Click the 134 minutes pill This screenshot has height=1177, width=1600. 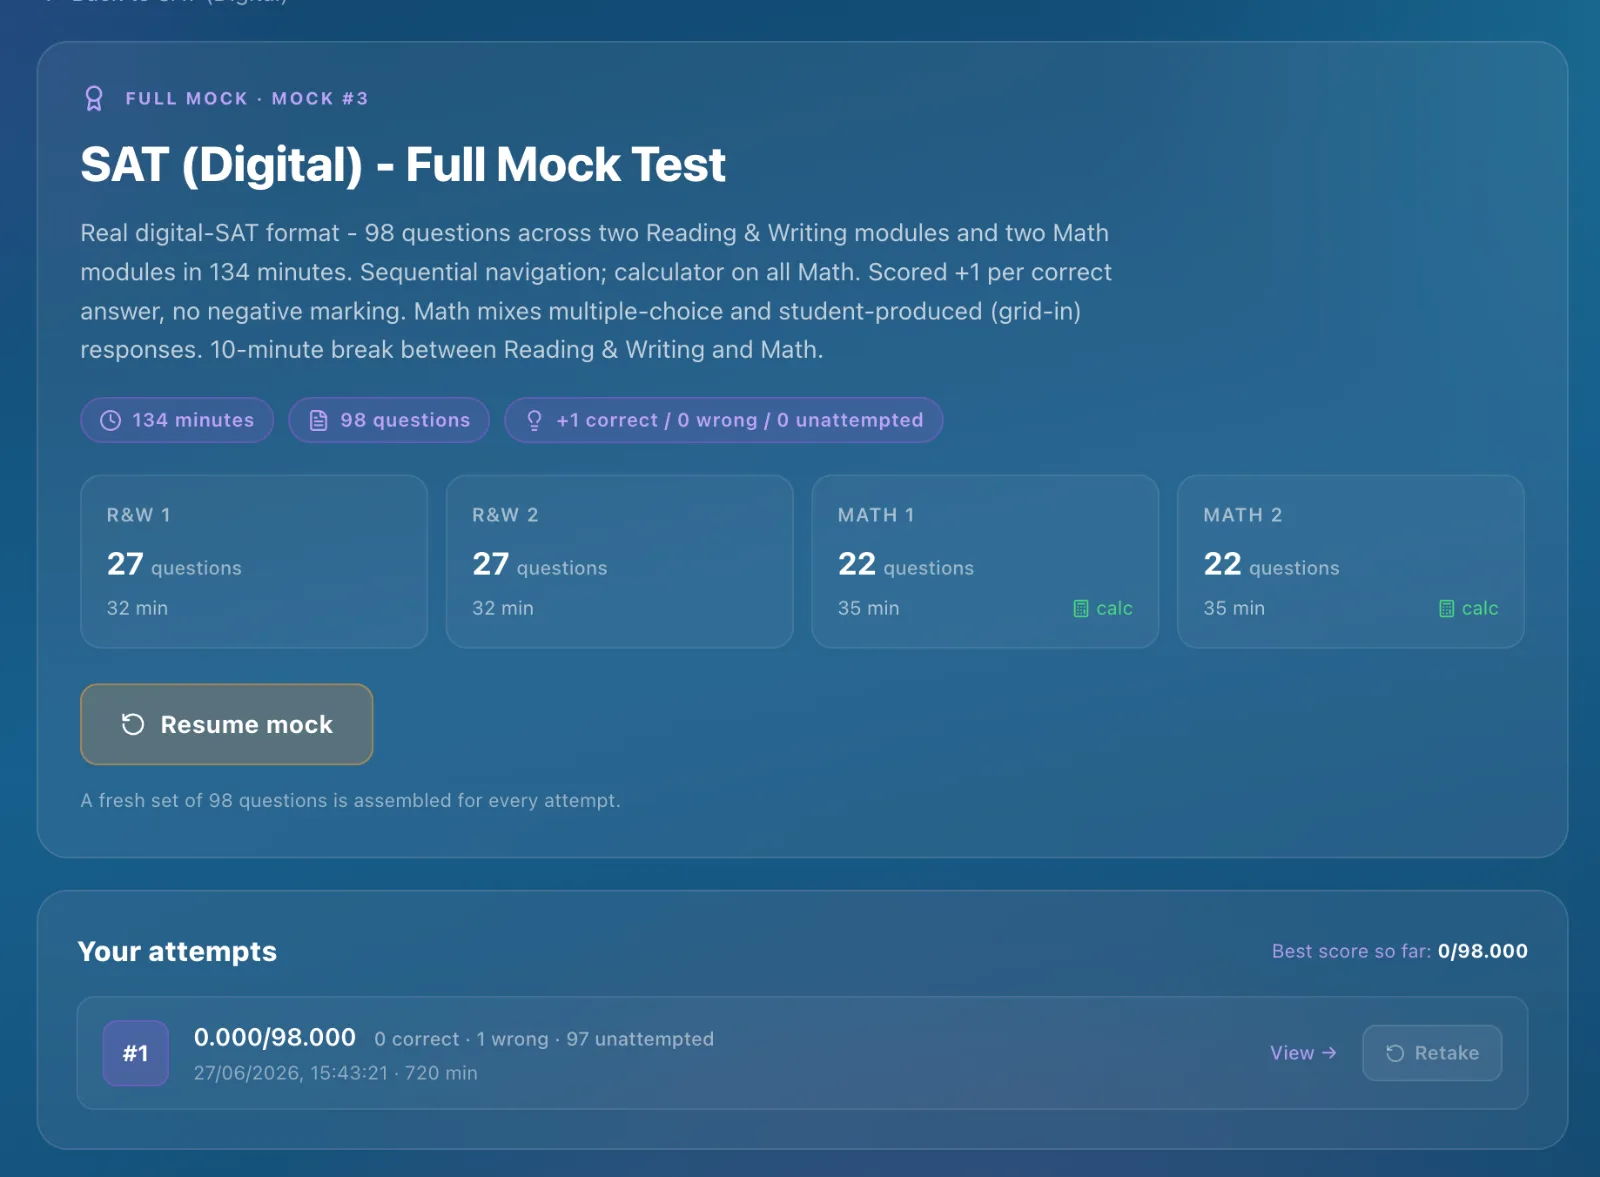coord(177,420)
